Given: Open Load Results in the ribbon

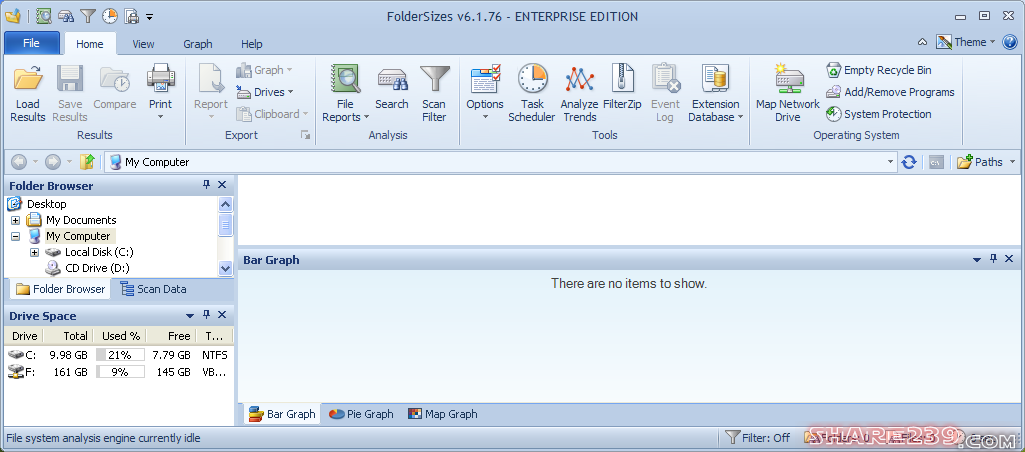Looking at the screenshot, I should 28,94.
